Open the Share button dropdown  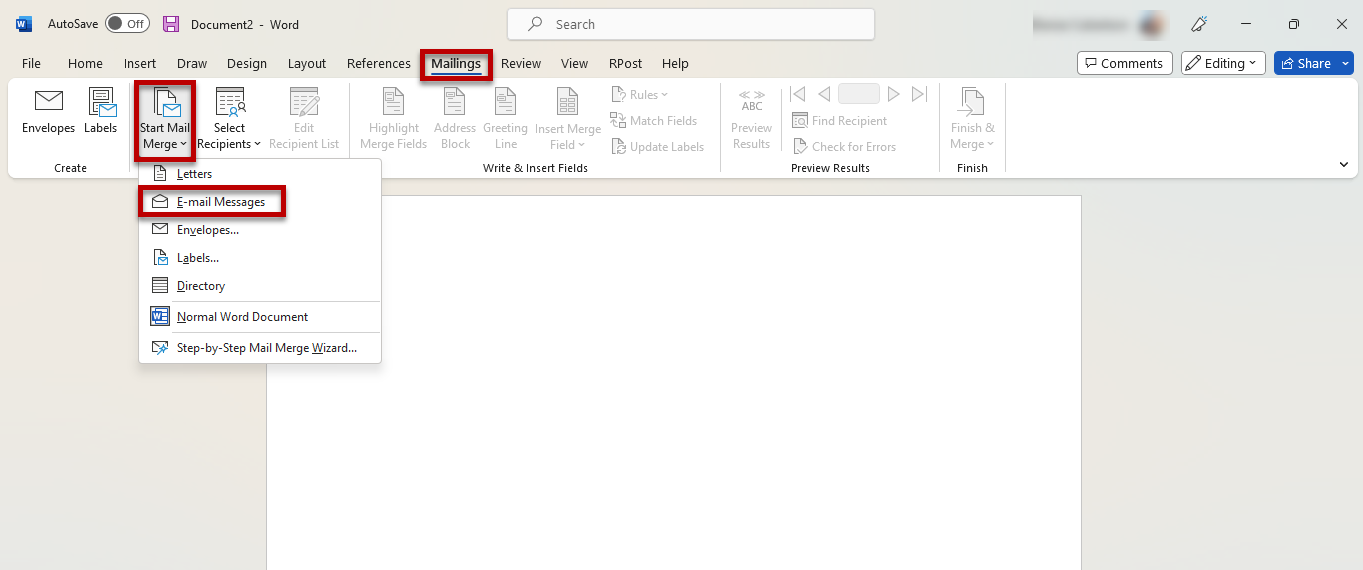[x=1313, y=63]
